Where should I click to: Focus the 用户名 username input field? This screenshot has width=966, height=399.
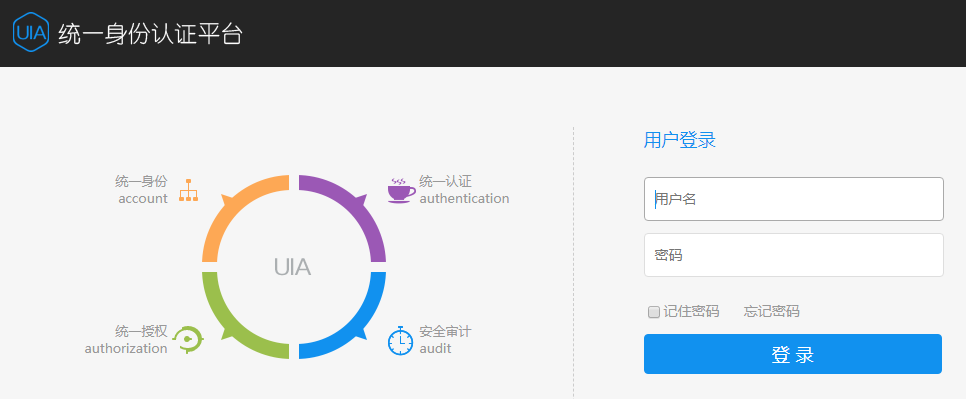pyautogui.click(x=794, y=199)
